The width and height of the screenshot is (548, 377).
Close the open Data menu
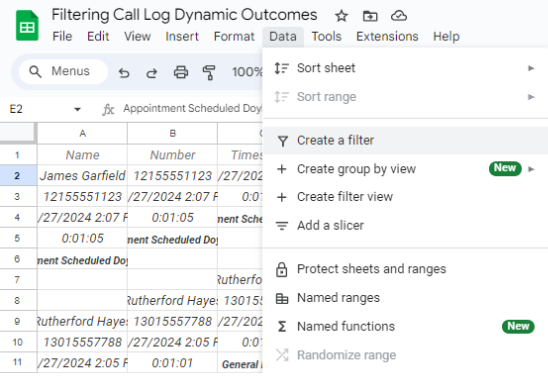point(283,36)
